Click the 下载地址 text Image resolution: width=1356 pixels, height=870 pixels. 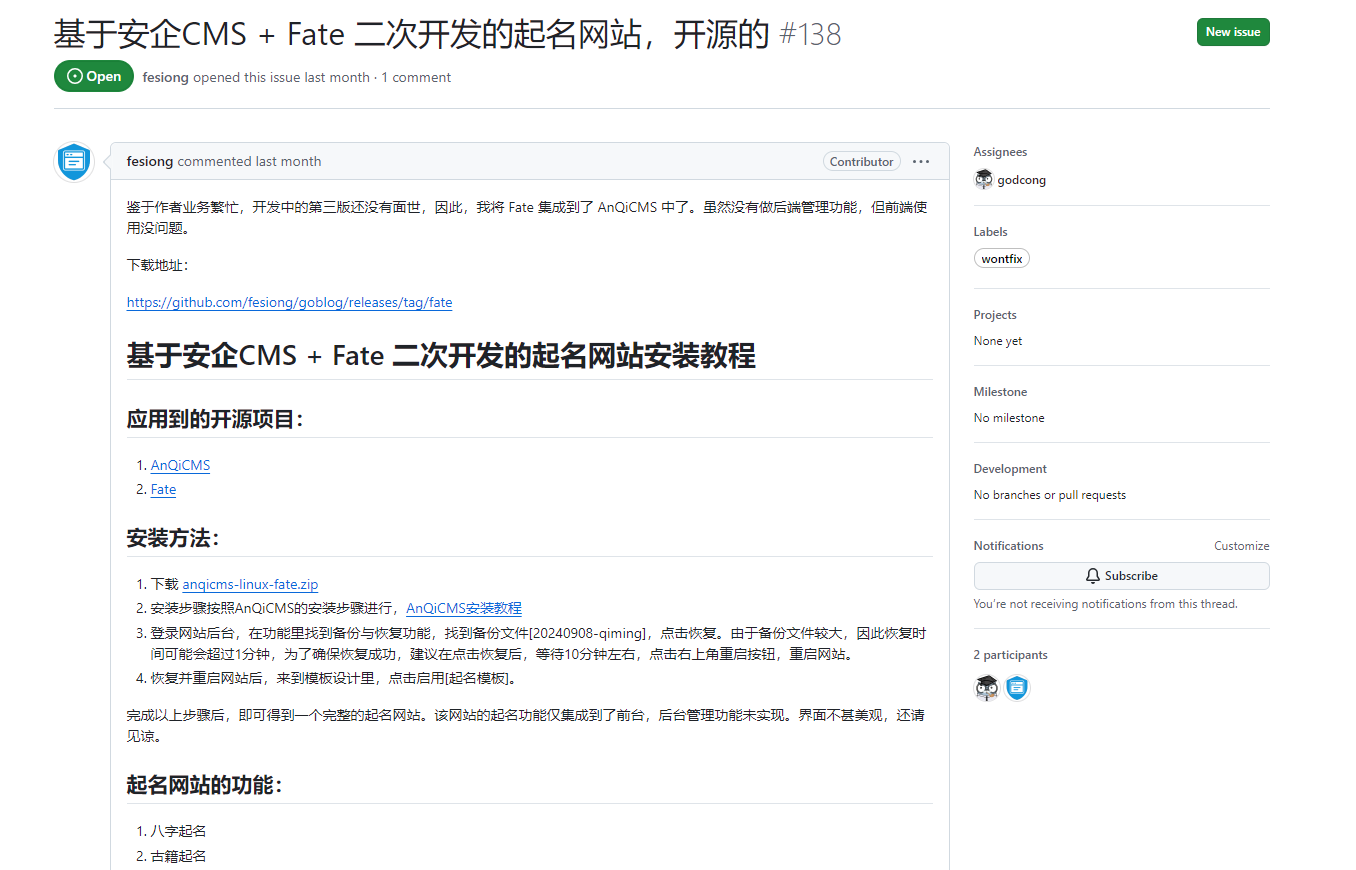157,265
